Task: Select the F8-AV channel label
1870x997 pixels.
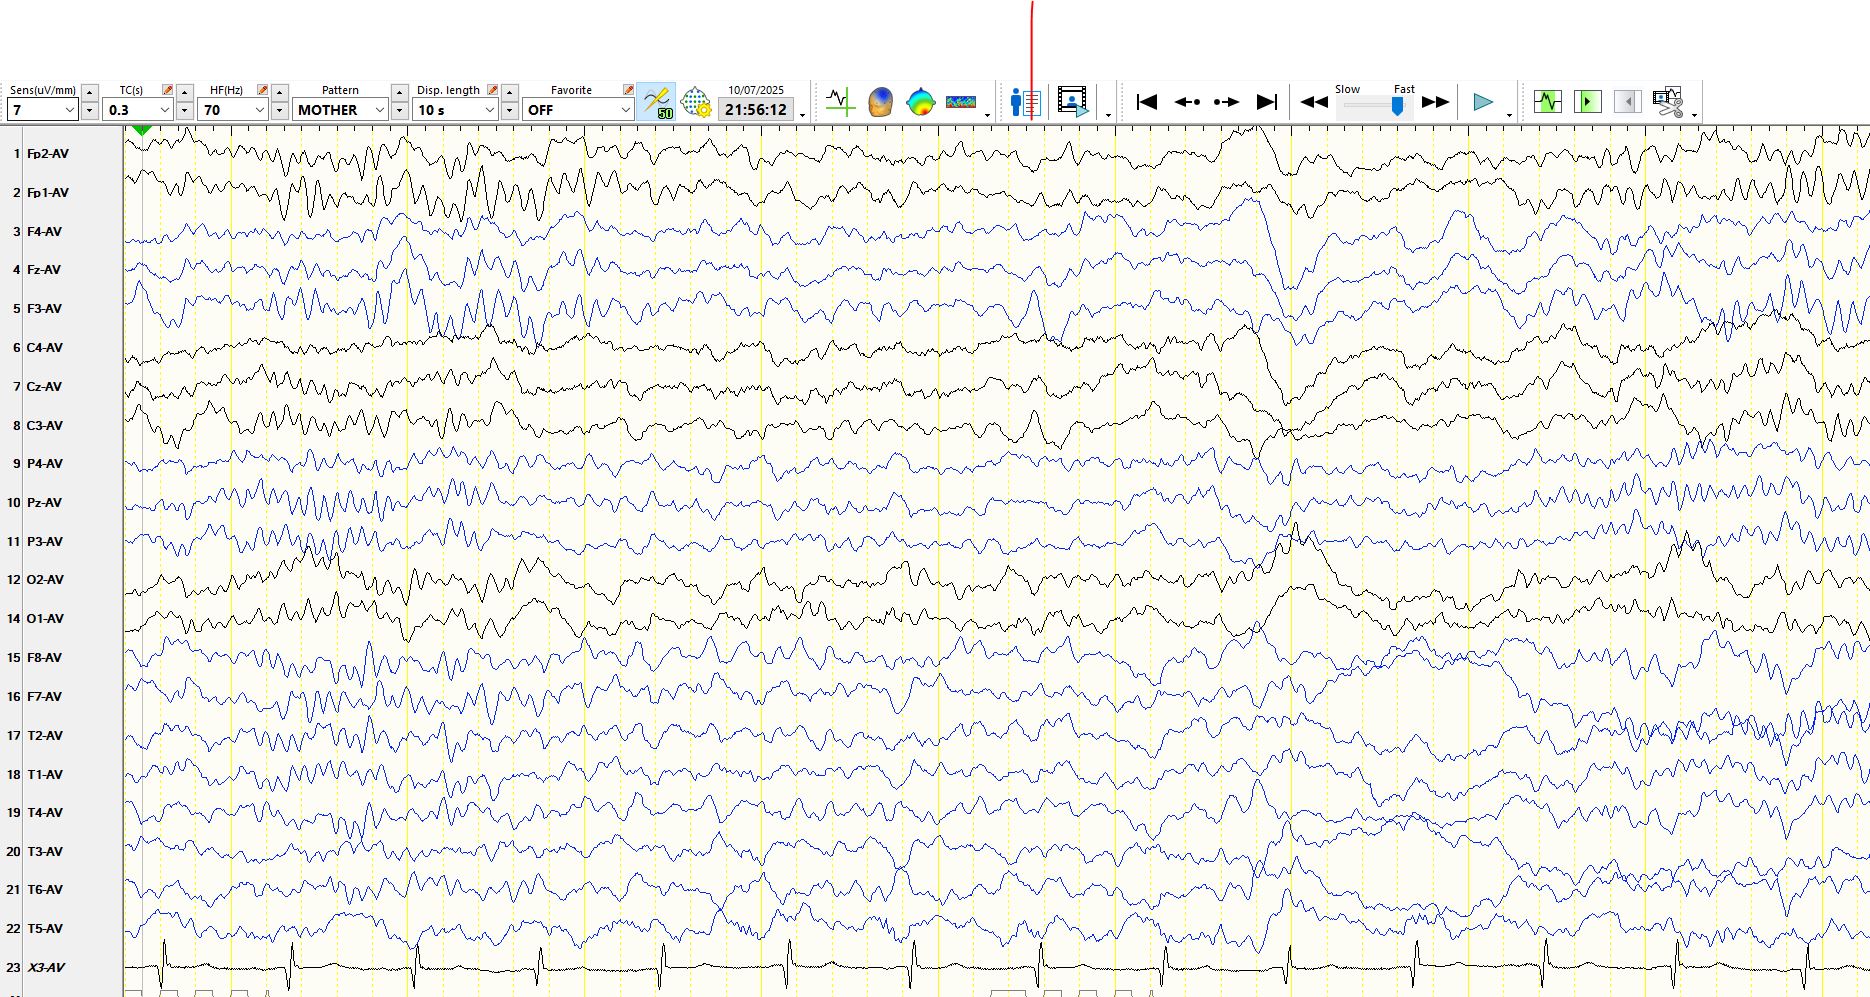Action: tap(44, 658)
